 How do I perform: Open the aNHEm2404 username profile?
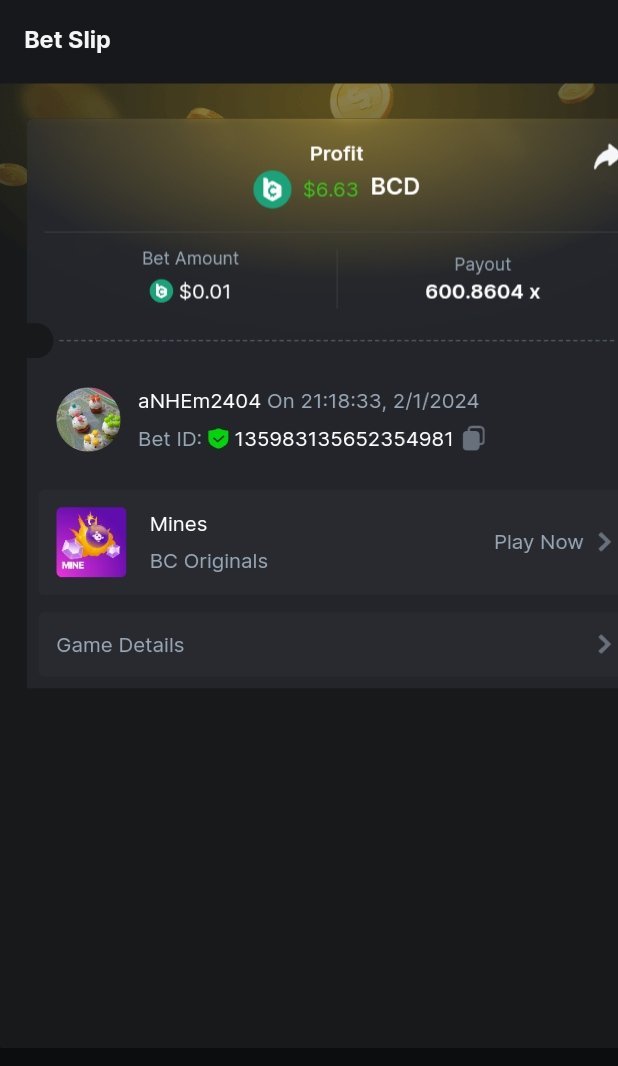[199, 401]
